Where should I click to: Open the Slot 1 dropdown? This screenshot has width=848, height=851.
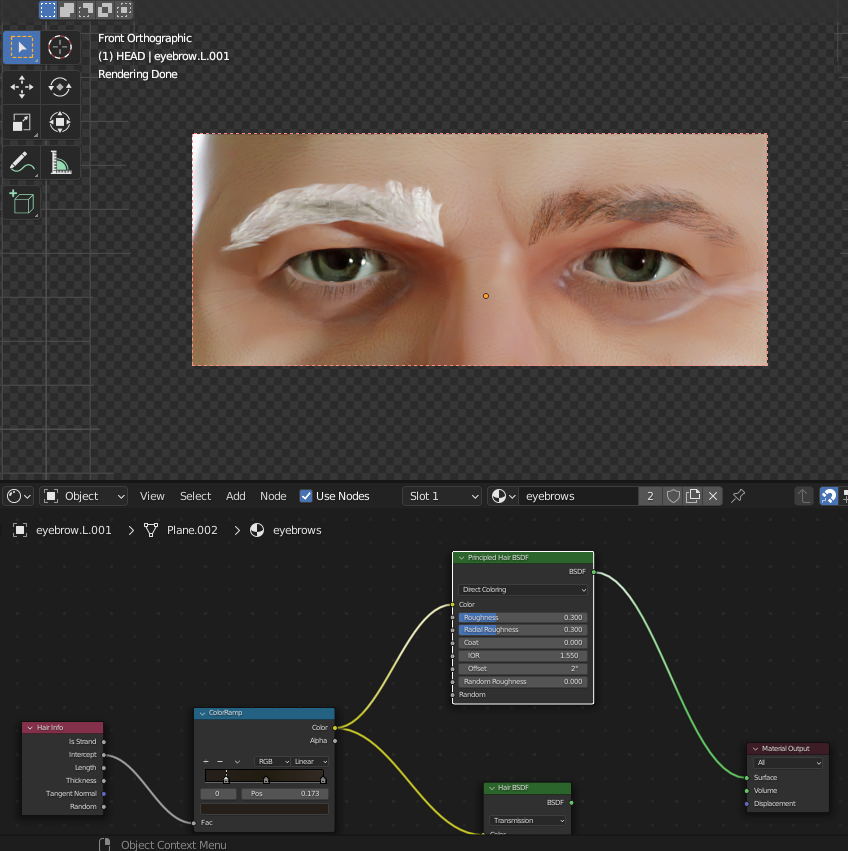tap(443, 496)
